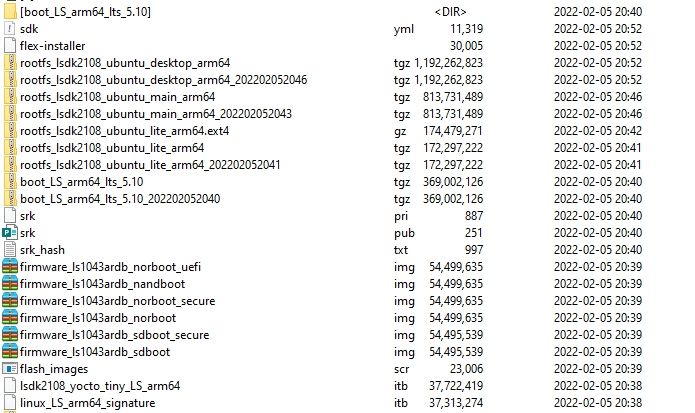Select rootfs_lsdk2108_ubuntu_desktop_arm64_202202052046 file
Image resolution: width=695 pixels, height=413 pixels.
(x=163, y=80)
